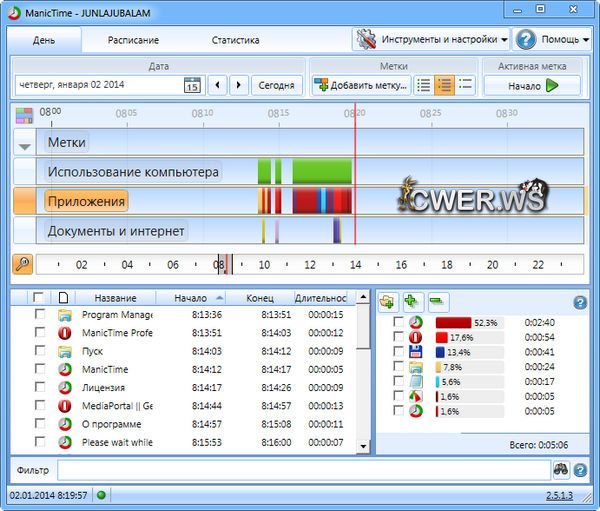
Task: Check the MediaPortal row checkbox
Action: click(x=39, y=405)
